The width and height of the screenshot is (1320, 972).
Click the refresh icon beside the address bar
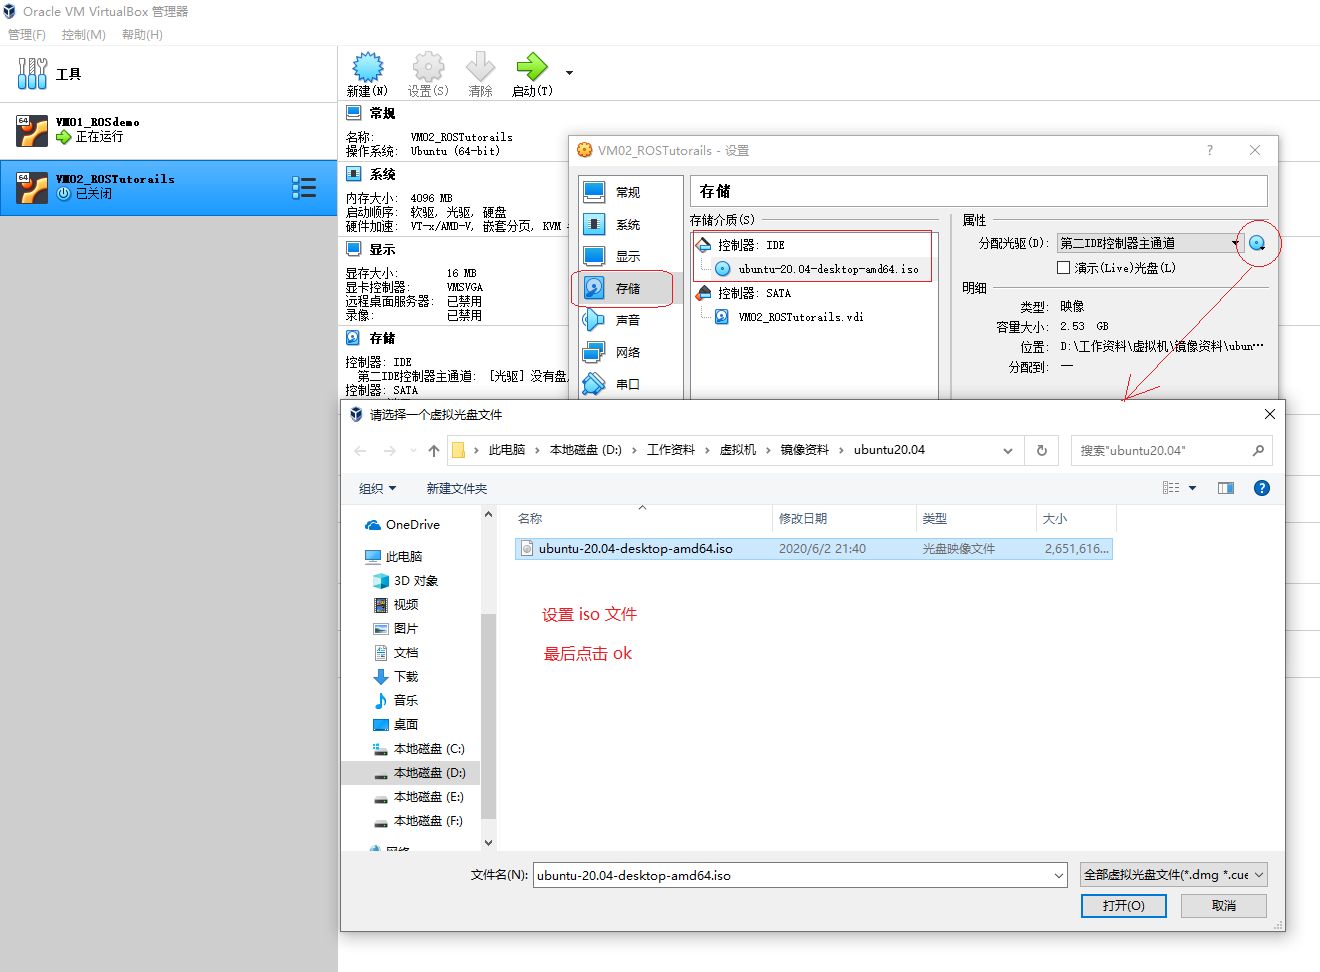(x=1041, y=450)
